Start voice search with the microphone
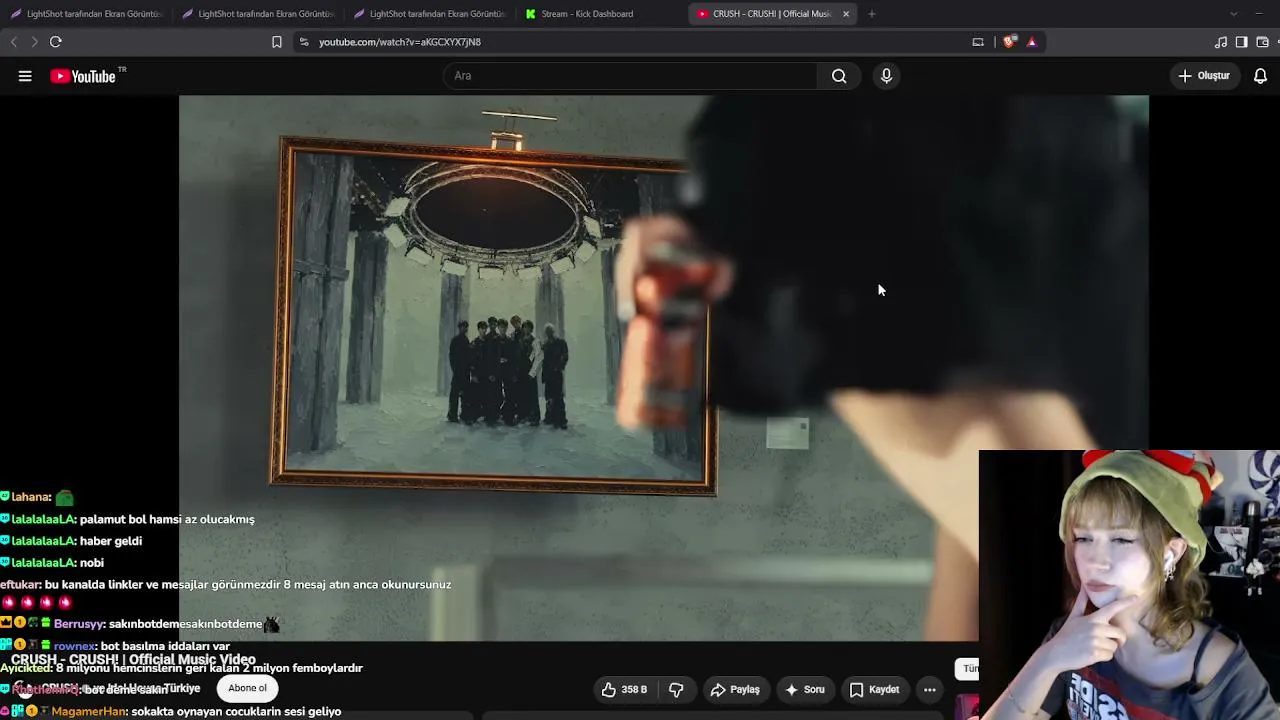 (x=886, y=76)
